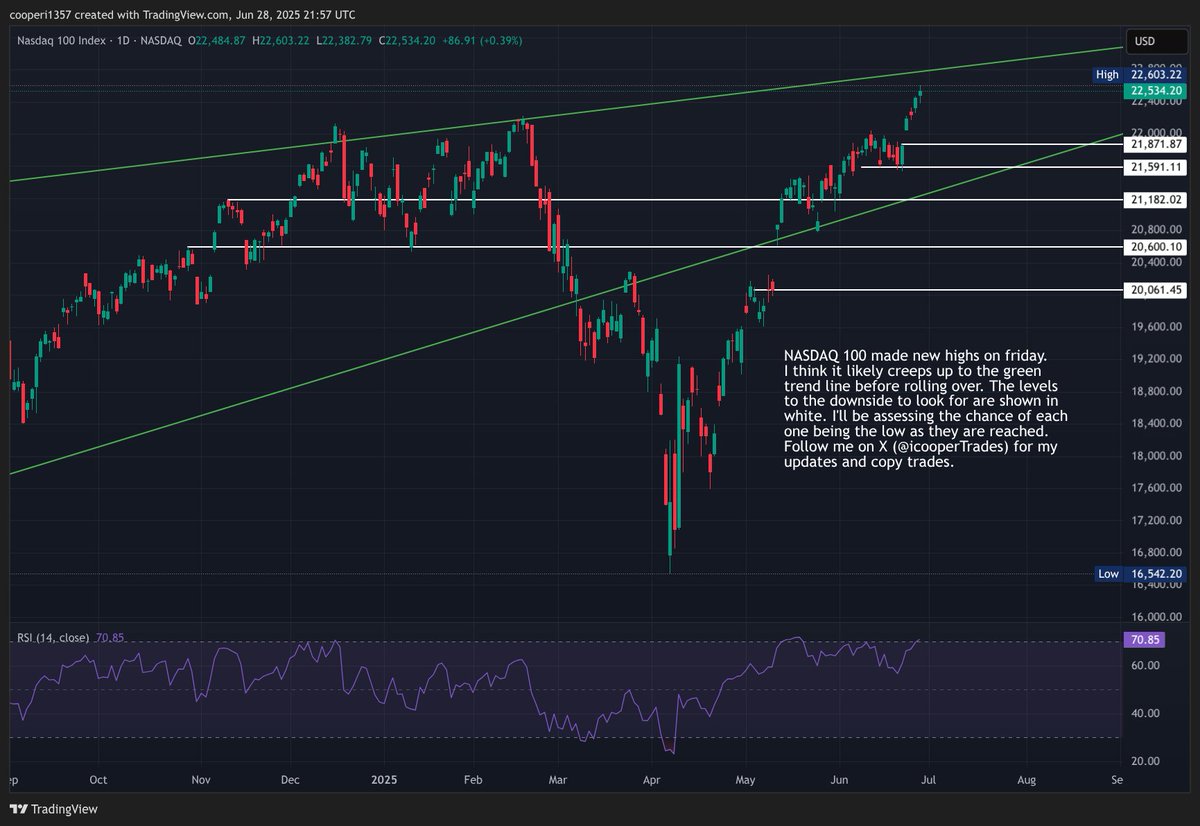Click the TradingView logo at bottom left

(56, 809)
